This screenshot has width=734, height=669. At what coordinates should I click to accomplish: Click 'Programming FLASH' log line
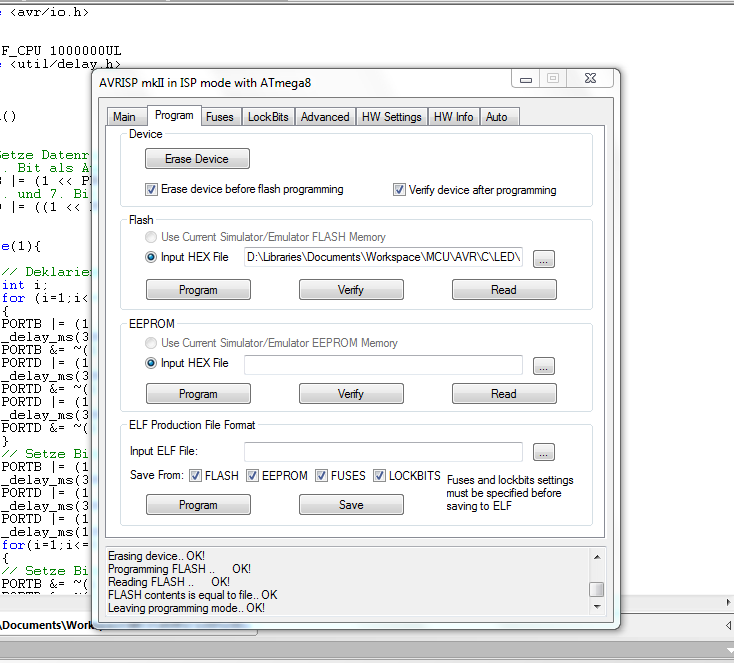pyautogui.click(x=179, y=569)
